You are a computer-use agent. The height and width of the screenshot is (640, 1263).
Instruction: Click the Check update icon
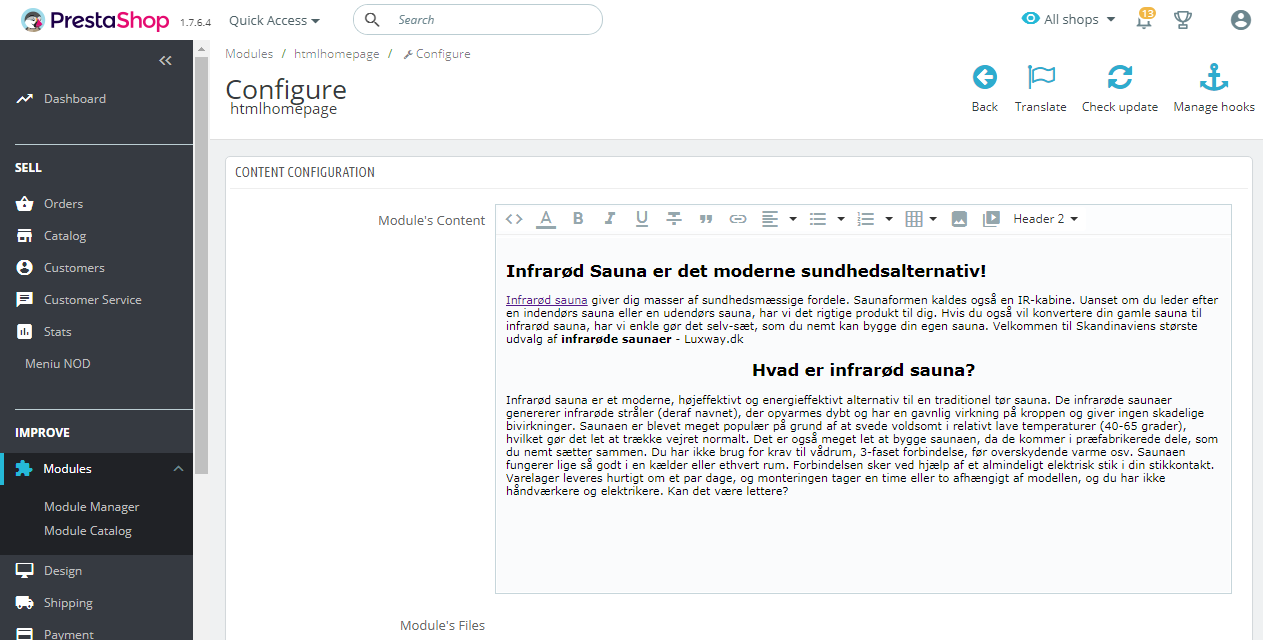coord(1120,77)
